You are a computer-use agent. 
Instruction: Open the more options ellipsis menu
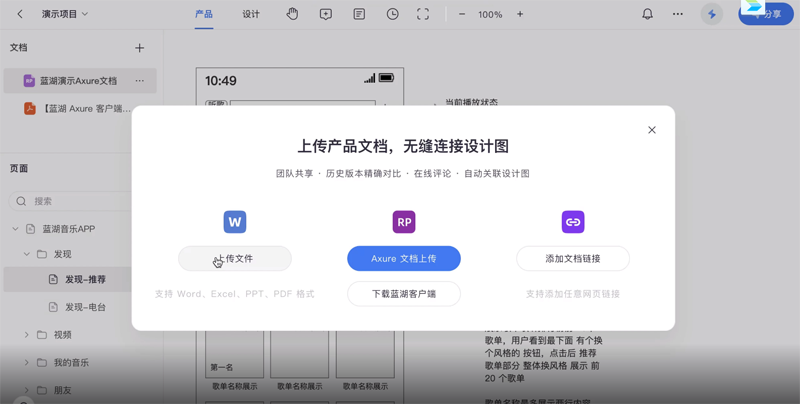678,14
